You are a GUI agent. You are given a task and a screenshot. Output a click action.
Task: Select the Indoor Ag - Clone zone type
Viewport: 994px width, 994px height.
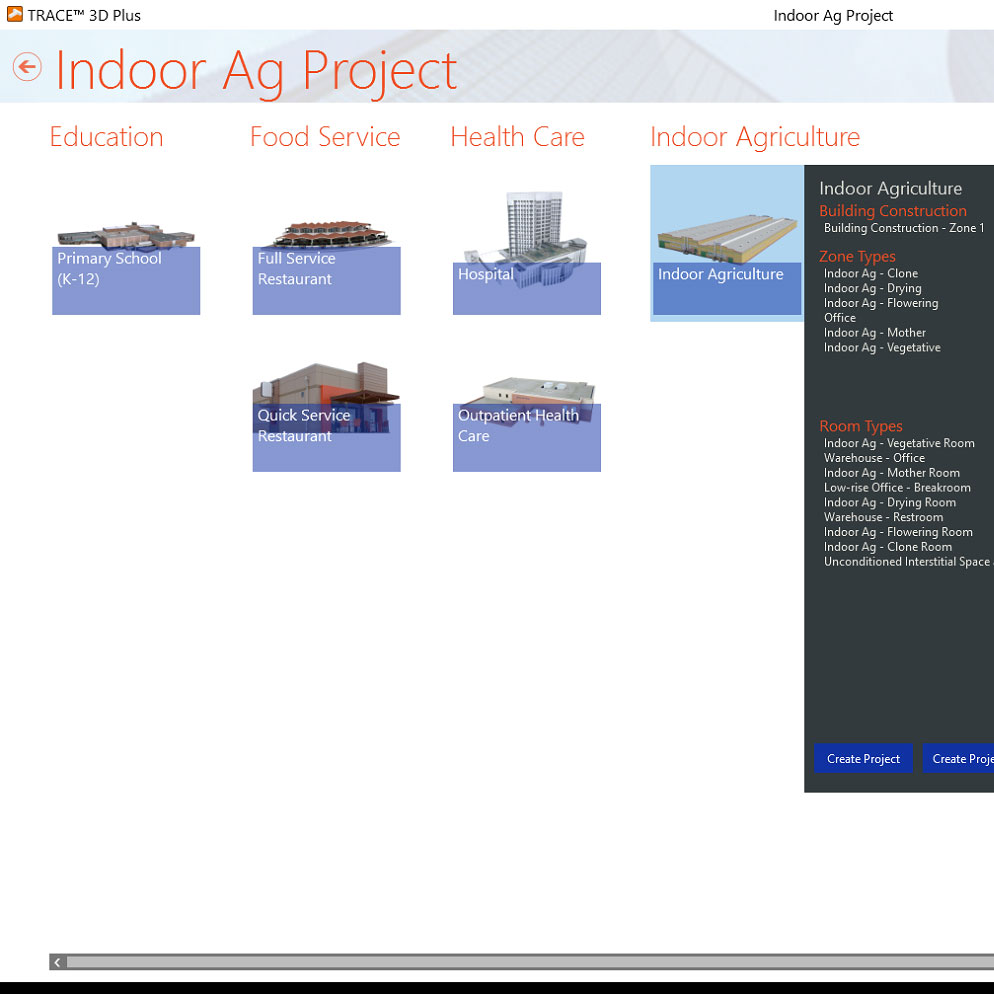tap(870, 273)
